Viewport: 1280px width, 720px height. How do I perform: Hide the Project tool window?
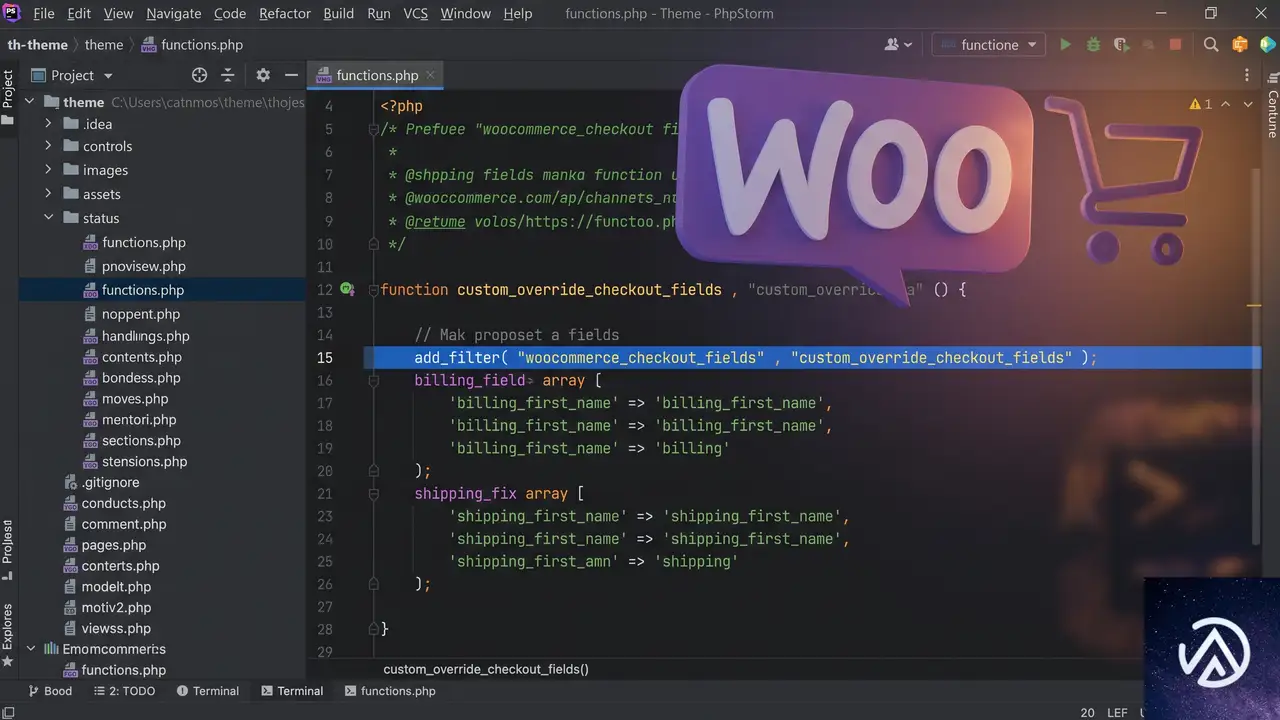[x=291, y=75]
